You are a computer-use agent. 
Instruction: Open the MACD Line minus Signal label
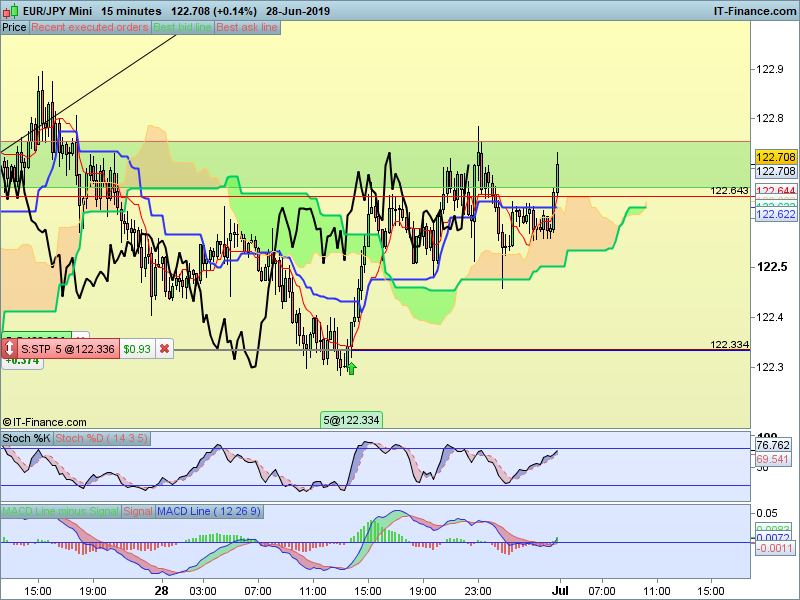(x=61, y=511)
